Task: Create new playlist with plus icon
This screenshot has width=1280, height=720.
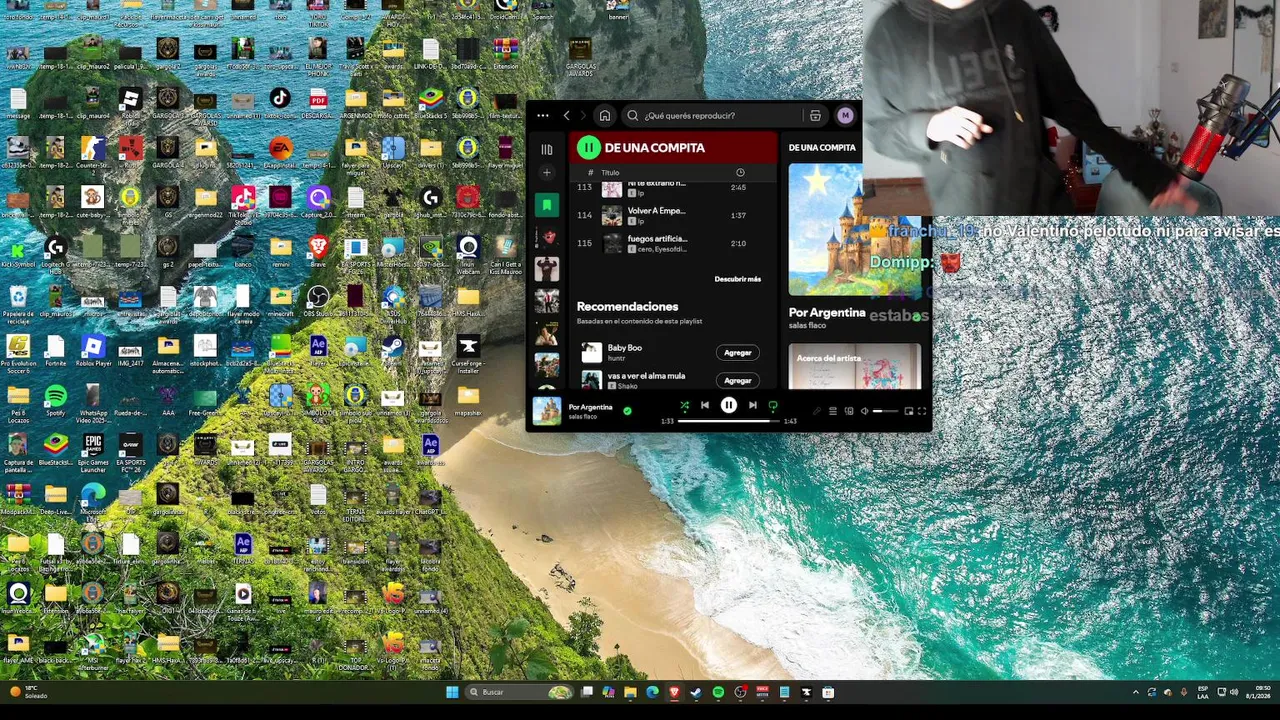Action: 546,173
